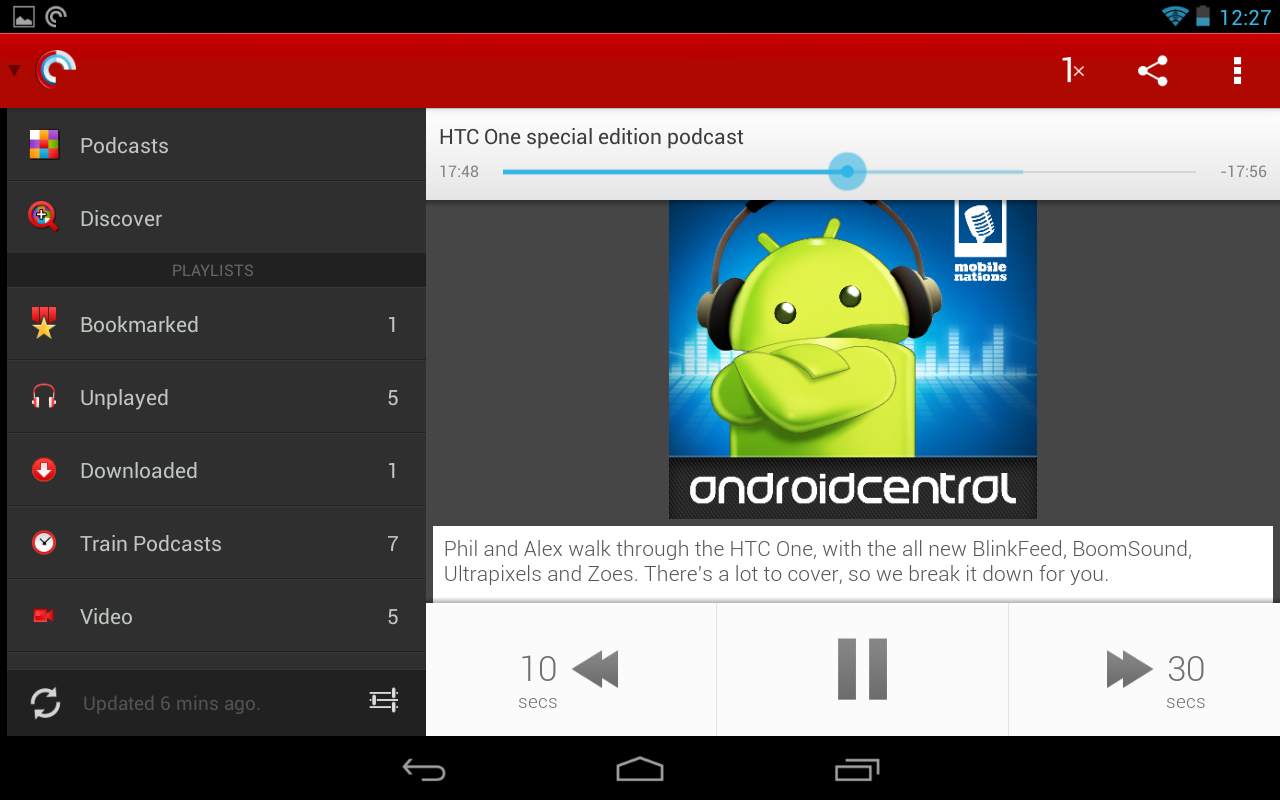
Task: Click the 'Updated 6 mins ago.' status
Action: pyautogui.click(x=172, y=704)
